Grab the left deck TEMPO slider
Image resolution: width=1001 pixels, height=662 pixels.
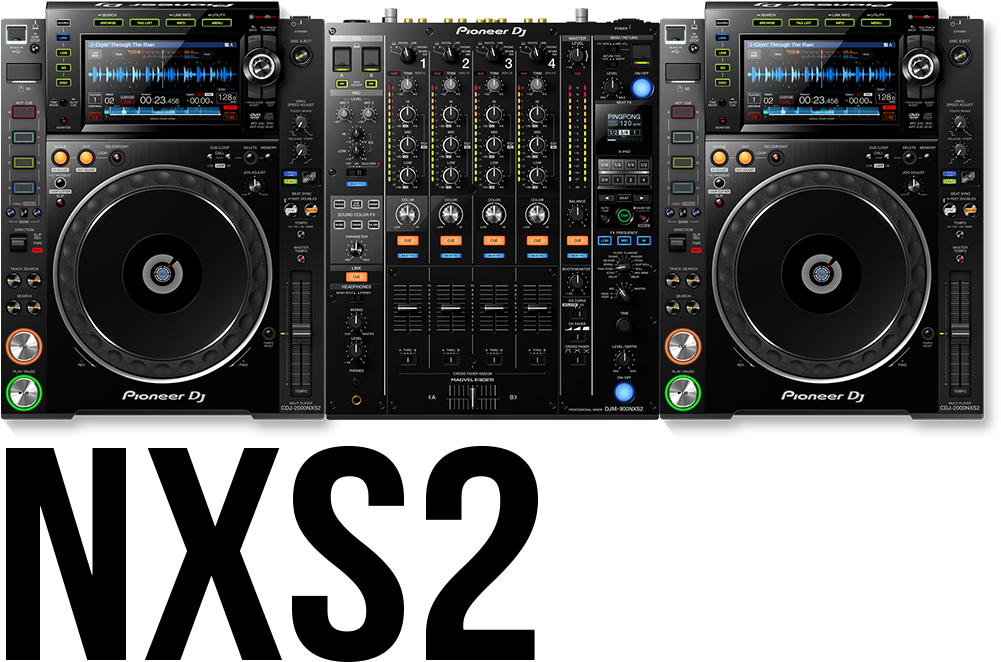pyautogui.click(x=301, y=333)
